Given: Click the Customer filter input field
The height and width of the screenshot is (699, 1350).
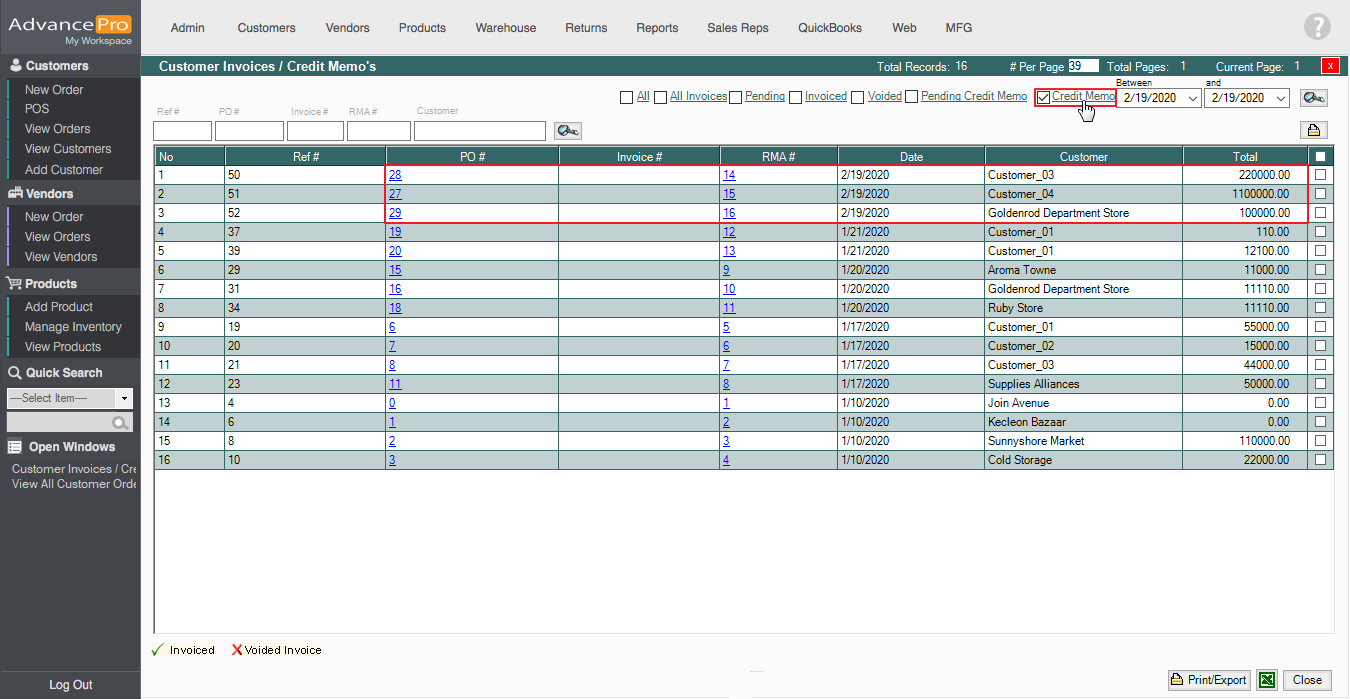Looking at the screenshot, I should [479, 131].
